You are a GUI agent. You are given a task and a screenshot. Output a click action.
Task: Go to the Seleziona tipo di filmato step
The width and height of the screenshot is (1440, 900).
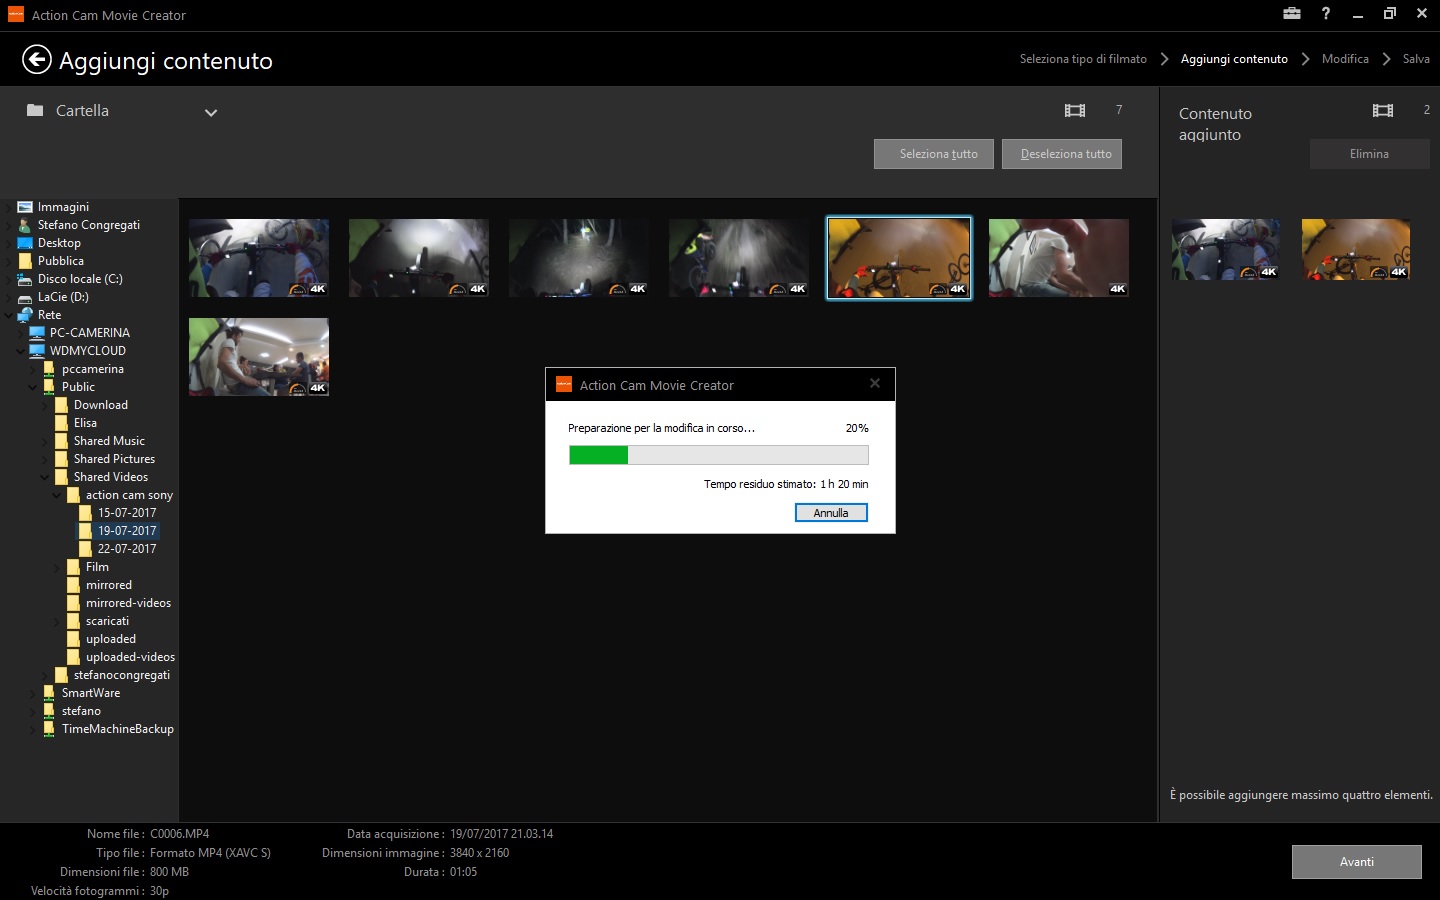point(1083,59)
